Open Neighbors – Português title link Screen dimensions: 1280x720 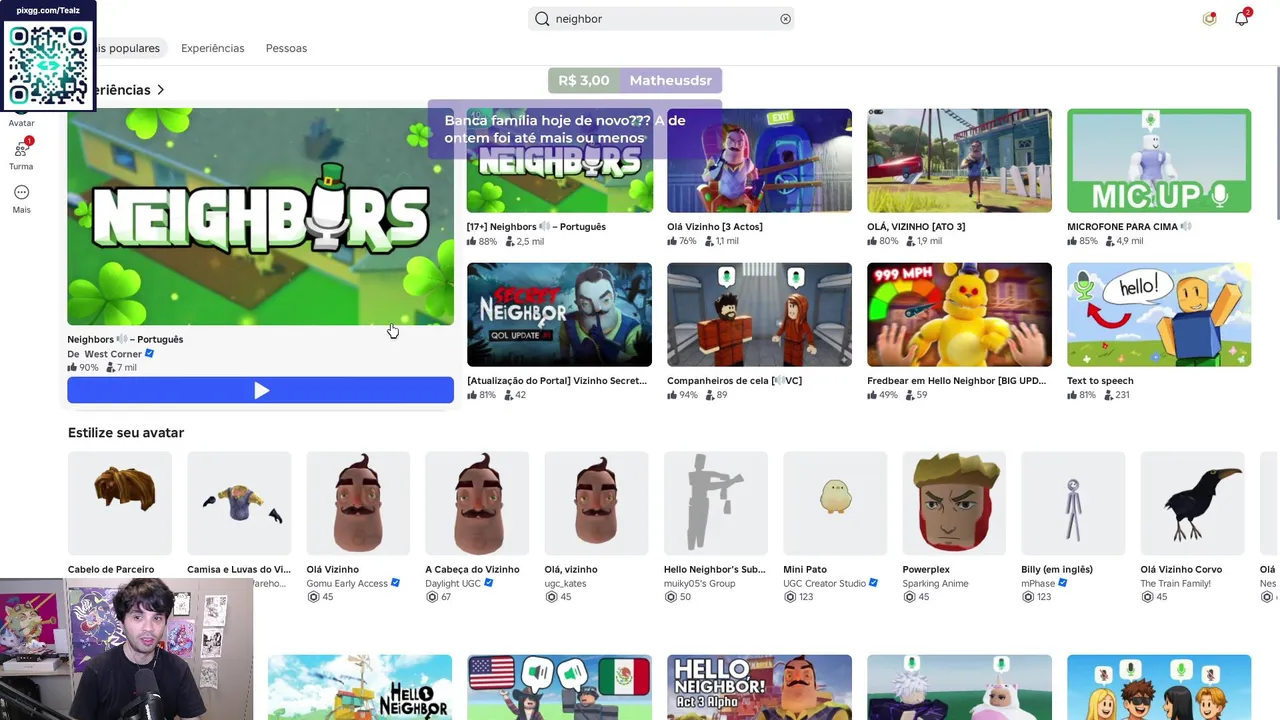pyautogui.click(x=125, y=339)
